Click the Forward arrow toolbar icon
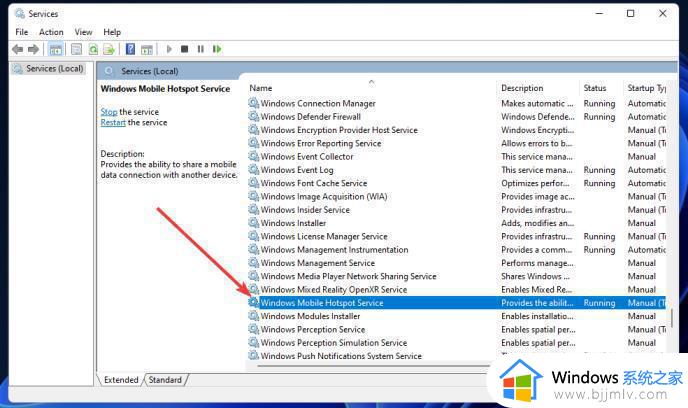688x408 pixels. (33, 49)
